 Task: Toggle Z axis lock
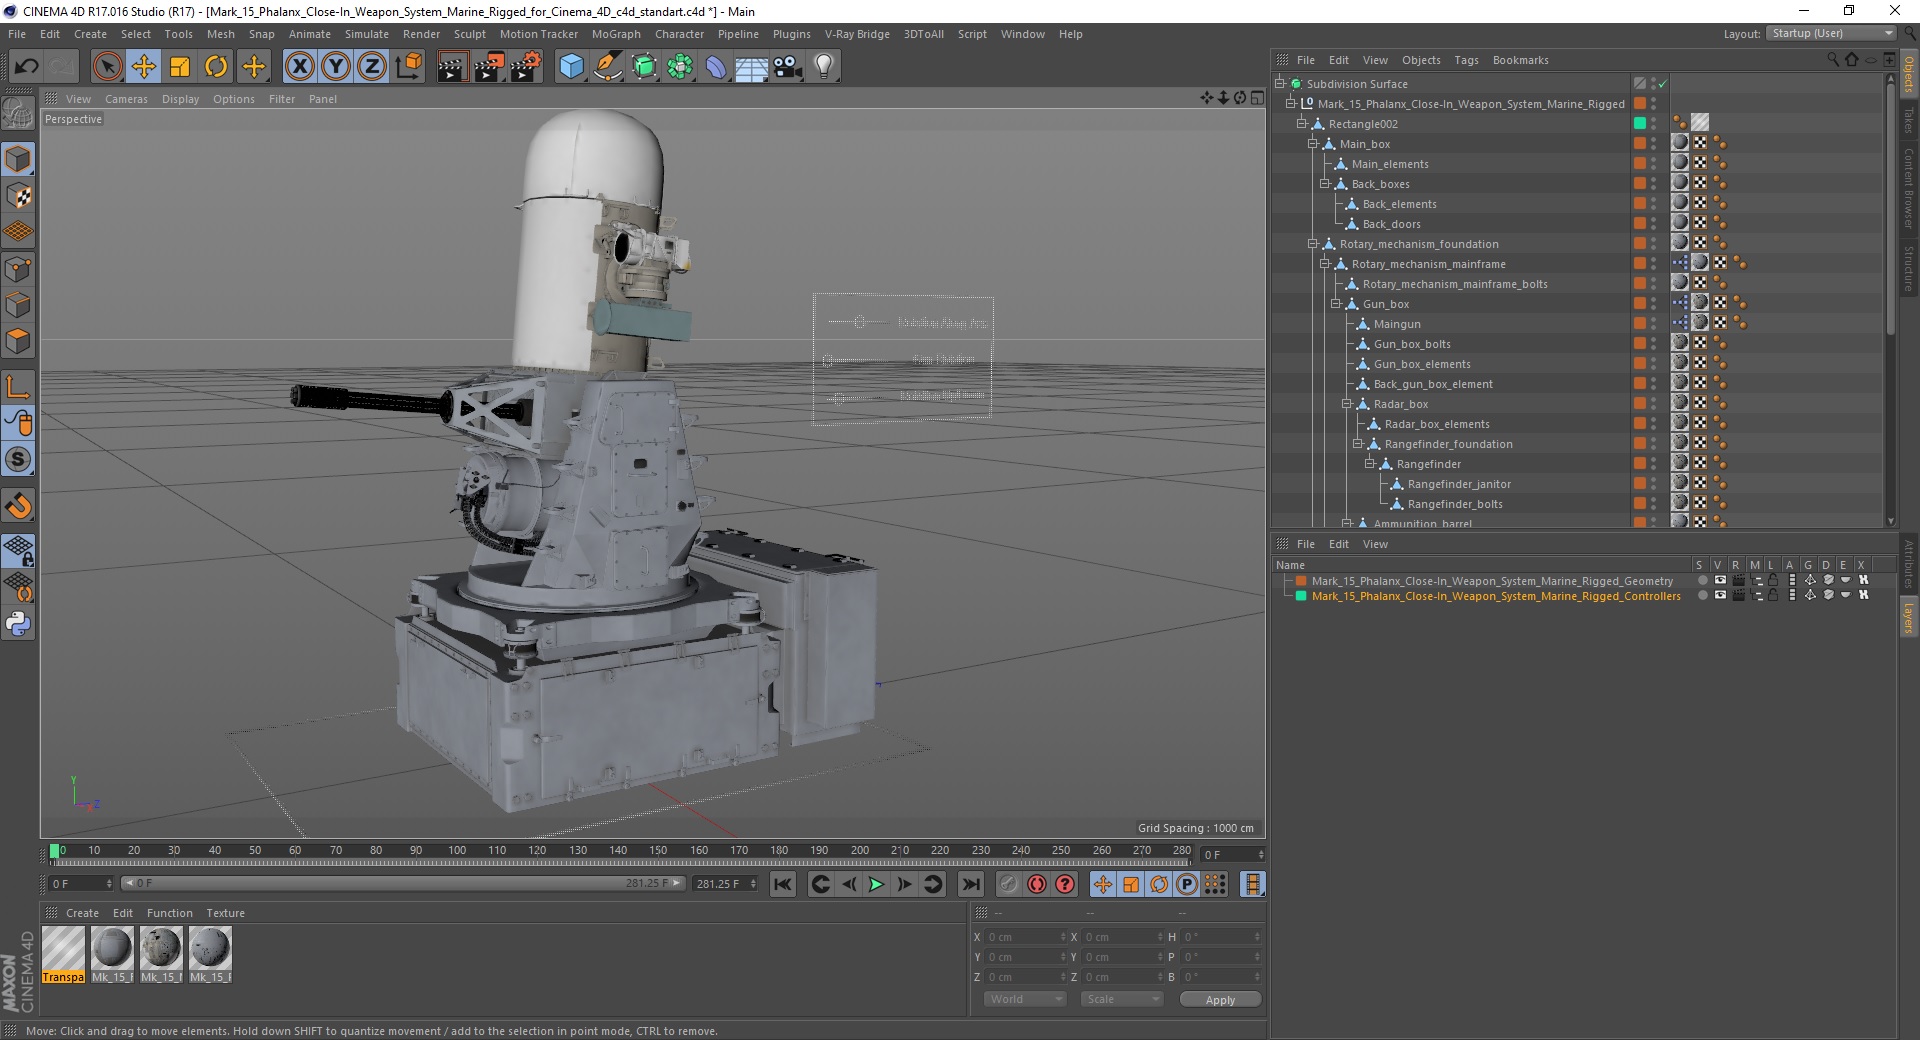coord(372,67)
